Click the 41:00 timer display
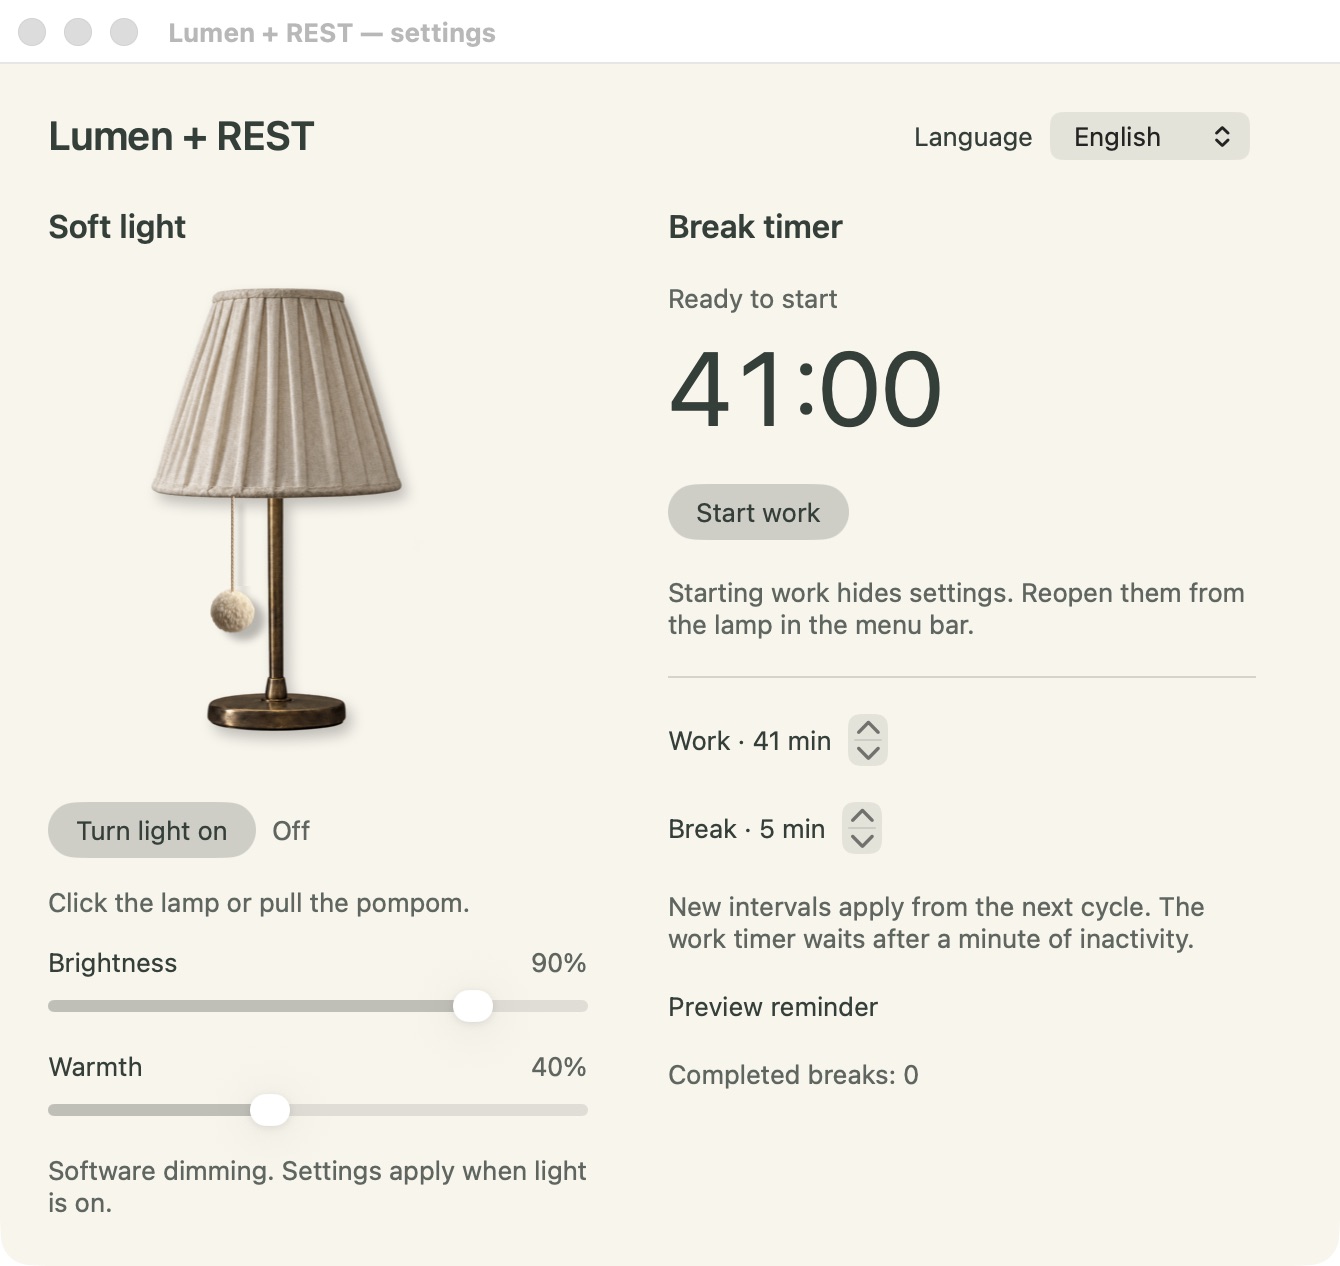Viewport: 1340px width, 1266px height. 806,389
